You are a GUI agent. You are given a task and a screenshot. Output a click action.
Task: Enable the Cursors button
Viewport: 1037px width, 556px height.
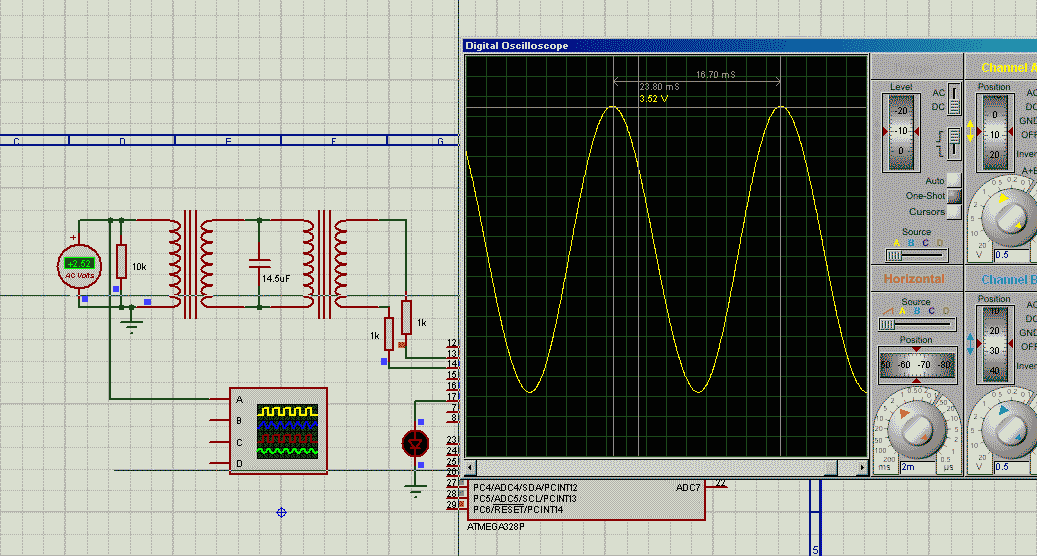point(954,212)
